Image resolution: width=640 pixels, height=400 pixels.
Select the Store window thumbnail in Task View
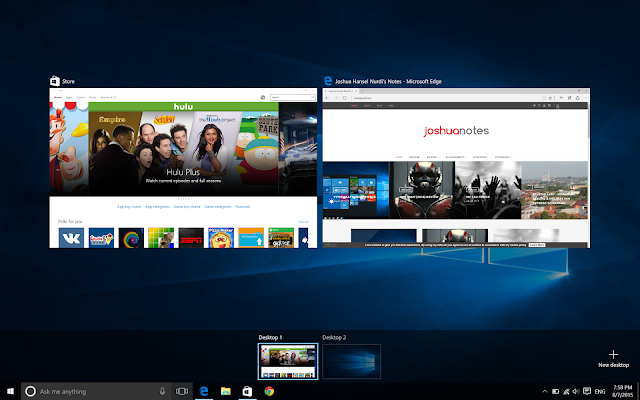[x=183, y=168]
